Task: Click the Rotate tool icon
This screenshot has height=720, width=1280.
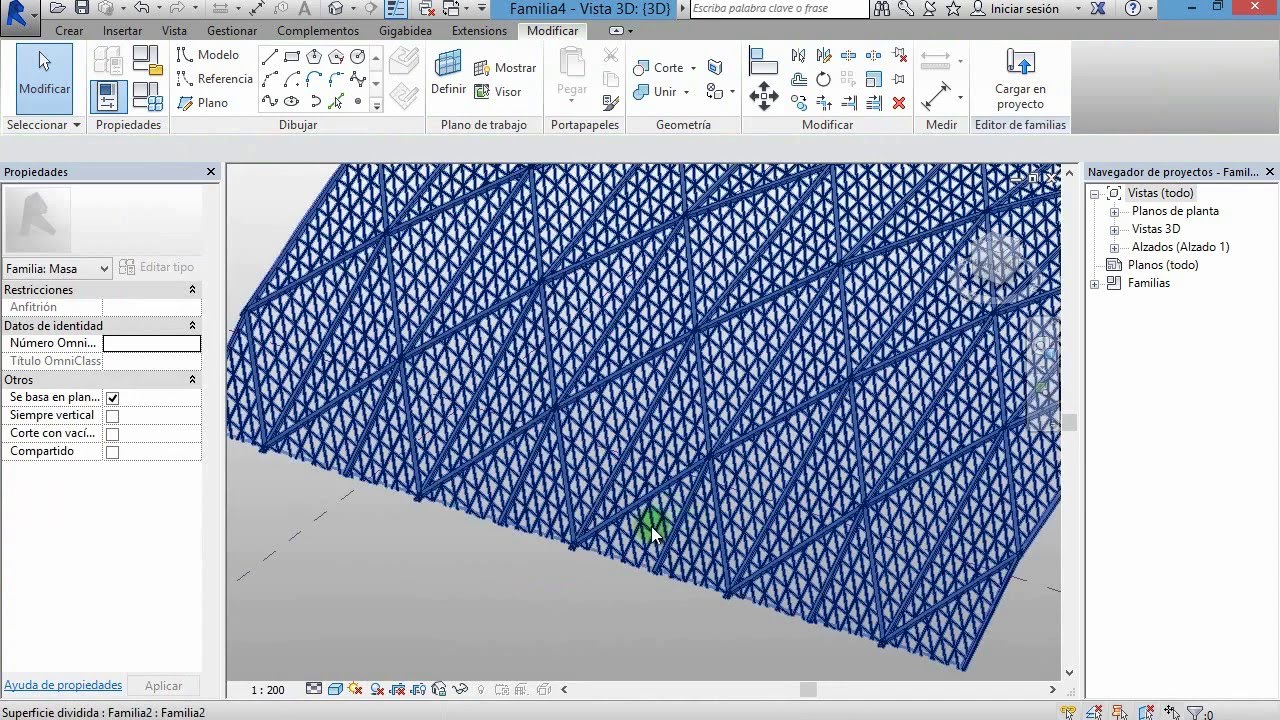Action: pyautogui.click(x=823, y=79)
